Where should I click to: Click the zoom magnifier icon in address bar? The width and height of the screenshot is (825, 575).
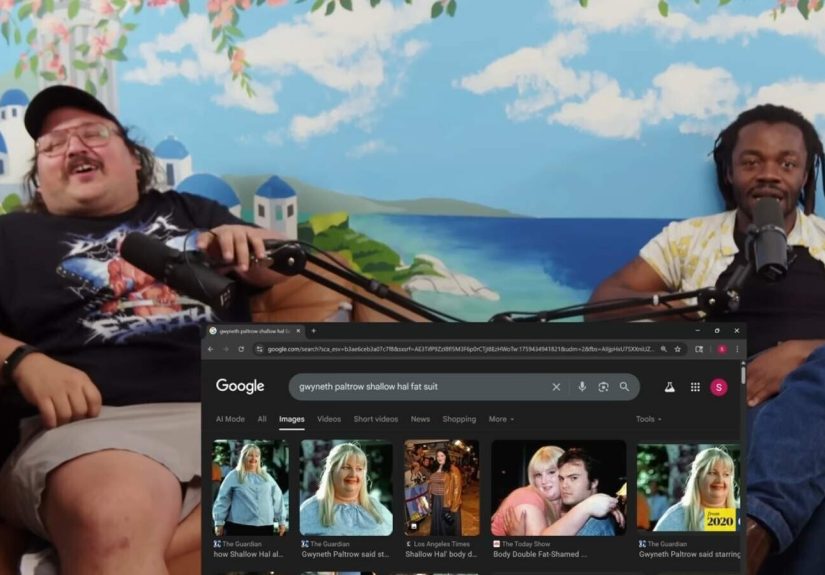(x=664, y=349)
